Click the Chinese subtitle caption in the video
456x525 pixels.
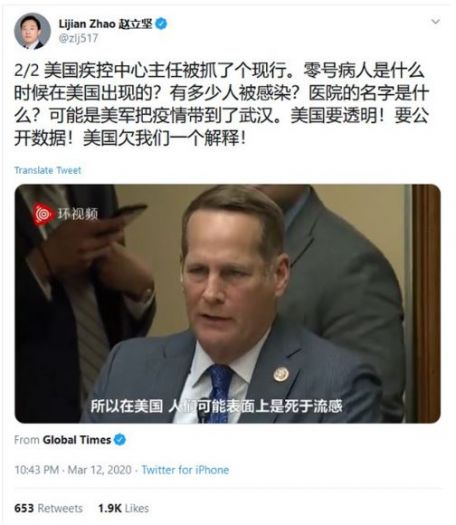click(216, 406)
